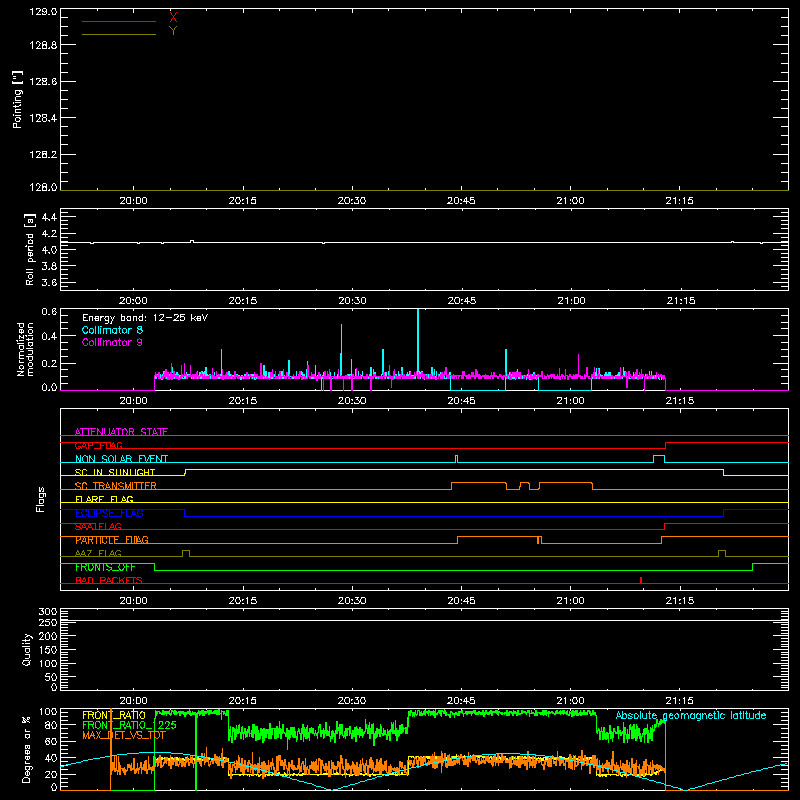Click the red X legend line sample
Screen dimensions: 800x800
tap(119, 21)
